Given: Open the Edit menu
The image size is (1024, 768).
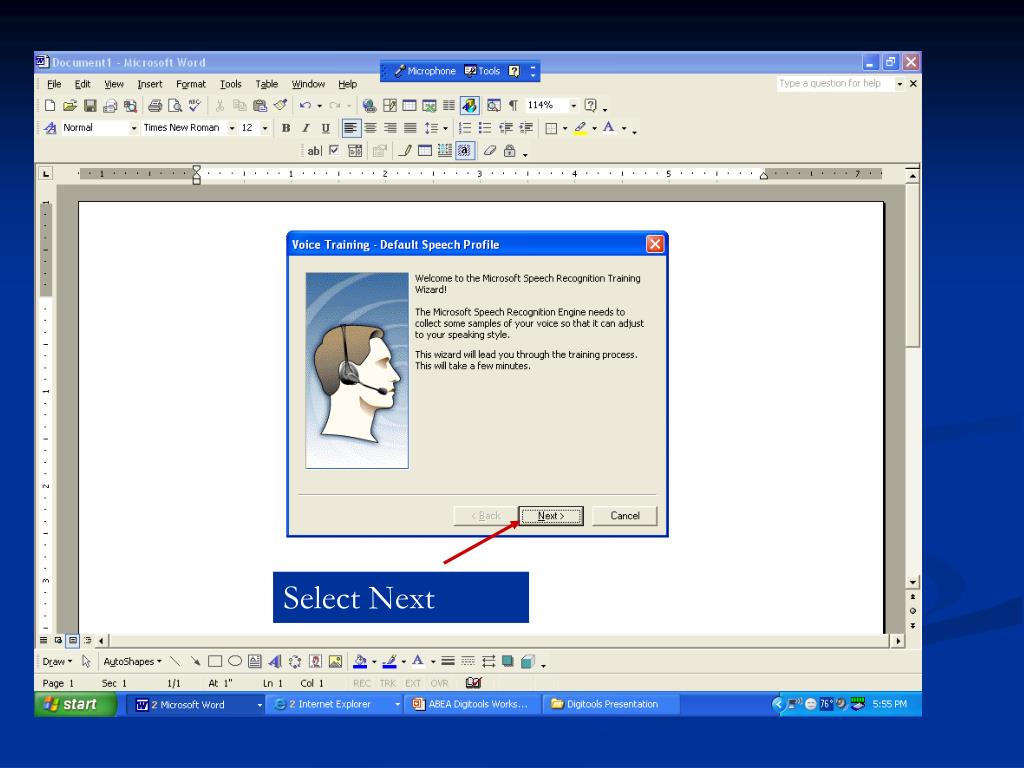Looking at the screenshot, I should (82, 84).
